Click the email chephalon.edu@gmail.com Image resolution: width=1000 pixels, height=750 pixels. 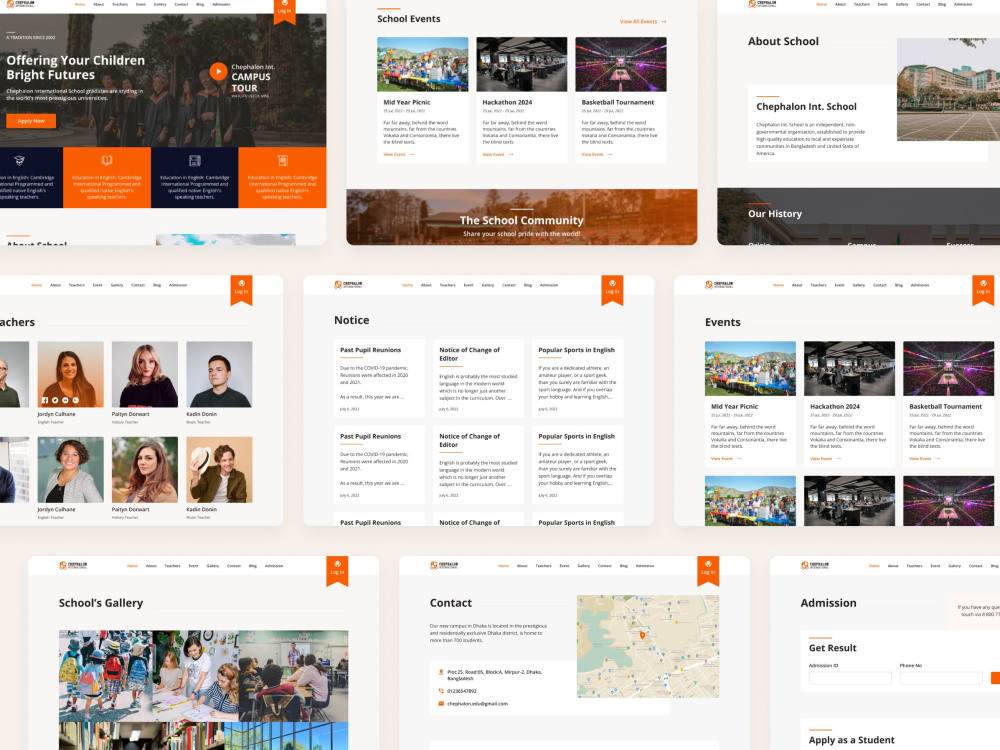478,704
